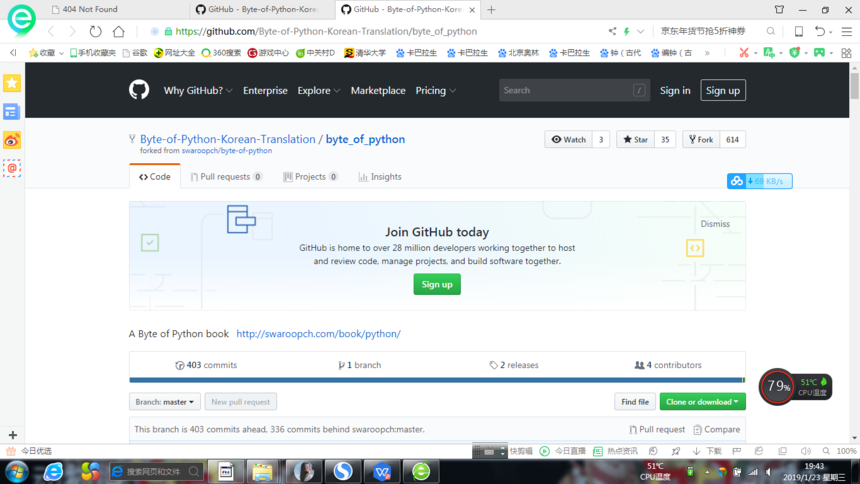Launch Internet Explorer from the taskbar
The width and height of the screenshot is (860, 484).
pyautogui.click(x=53, y=471)
